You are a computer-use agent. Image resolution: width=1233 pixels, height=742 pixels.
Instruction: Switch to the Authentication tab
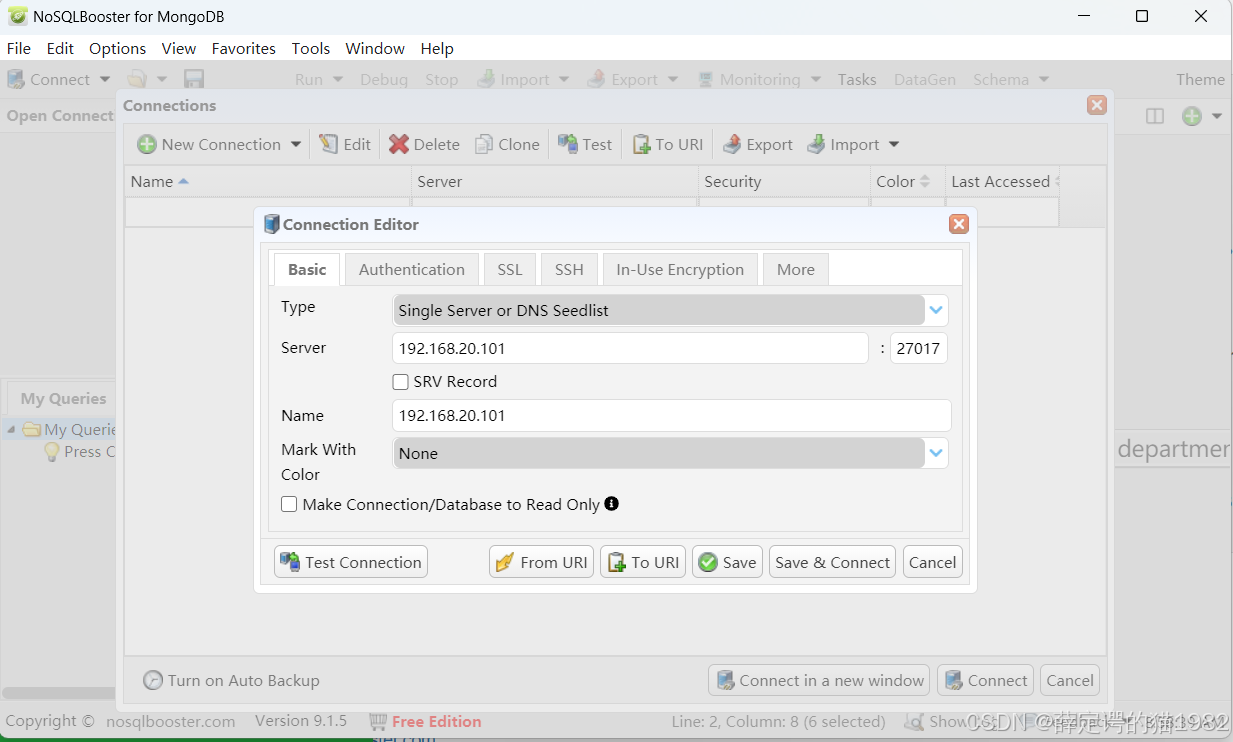(x=411, y=268)
